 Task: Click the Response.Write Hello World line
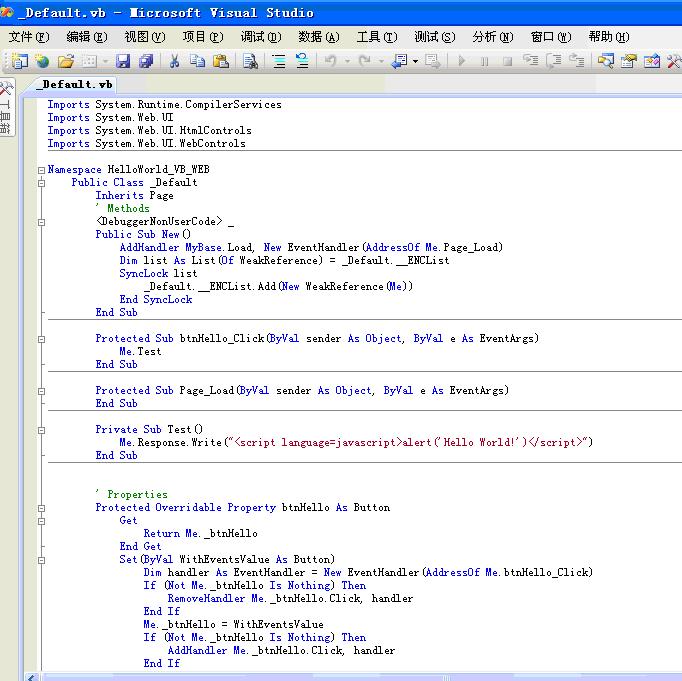click(x=356, y=443)
